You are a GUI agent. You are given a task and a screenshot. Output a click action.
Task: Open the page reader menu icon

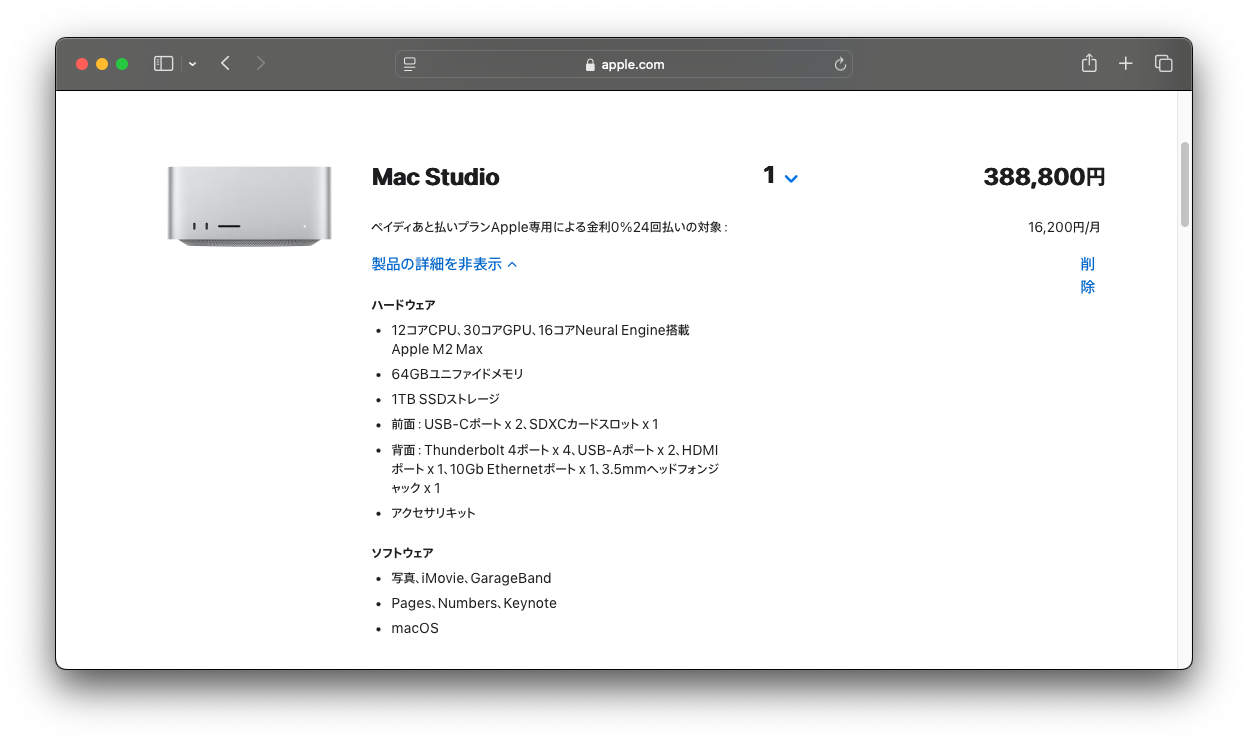[410, 64]
